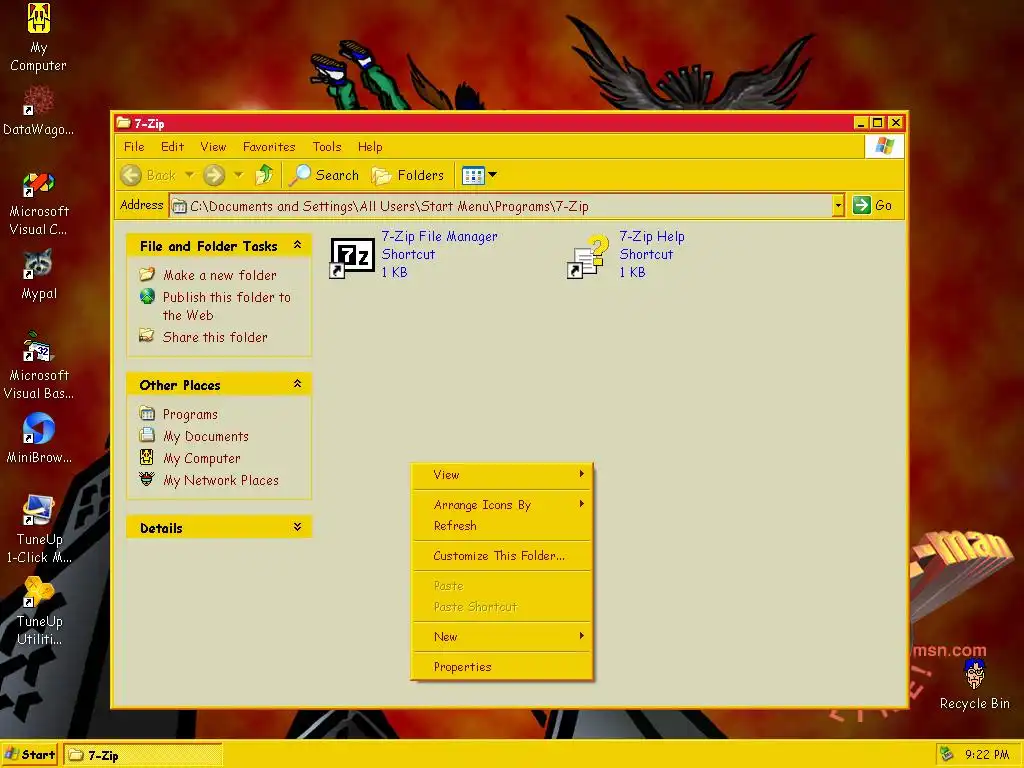Click the Forward arrow toolbar button
The image size is (1024, 768).
pyautogui.click(x=214, y=175)
